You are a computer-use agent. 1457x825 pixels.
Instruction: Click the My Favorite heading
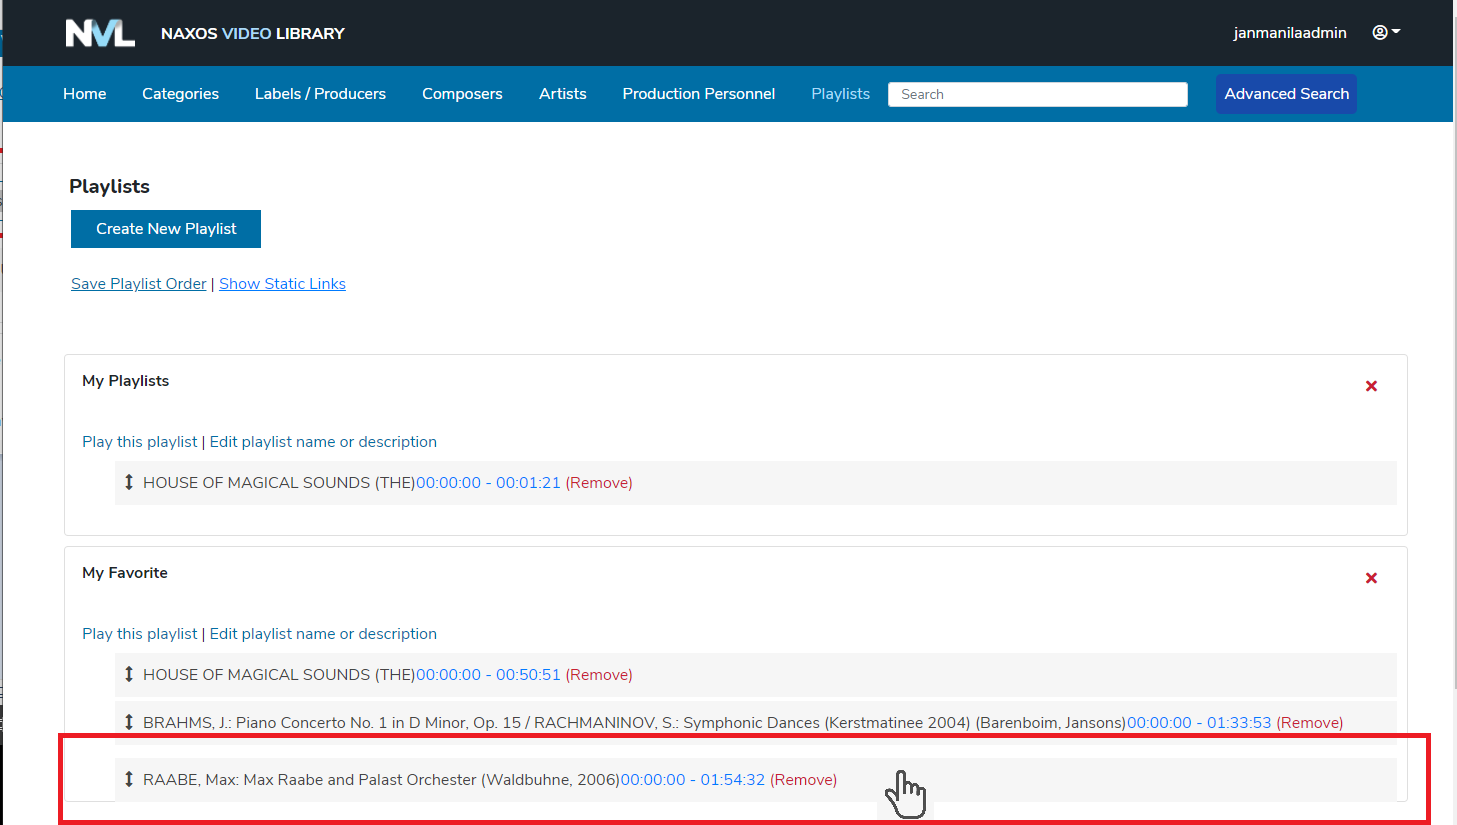tap(125, 573)
